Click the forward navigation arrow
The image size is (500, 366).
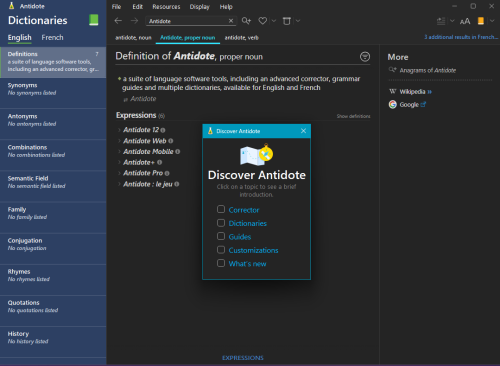tap(134, 21)
